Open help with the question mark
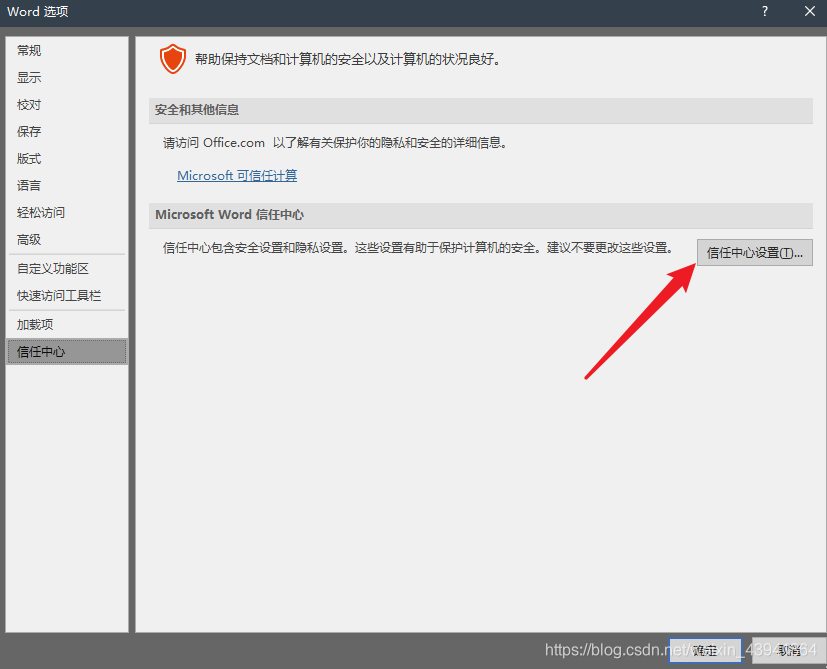This screenshot has width=827, height=669. [x=765, y=11]
